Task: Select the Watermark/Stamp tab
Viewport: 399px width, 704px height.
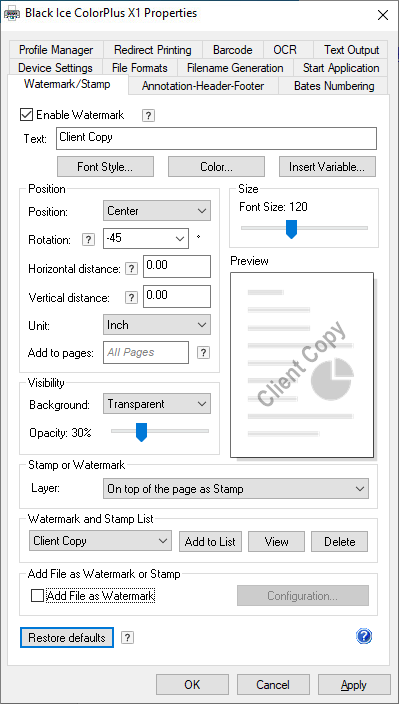Action: tap(67, 84)
